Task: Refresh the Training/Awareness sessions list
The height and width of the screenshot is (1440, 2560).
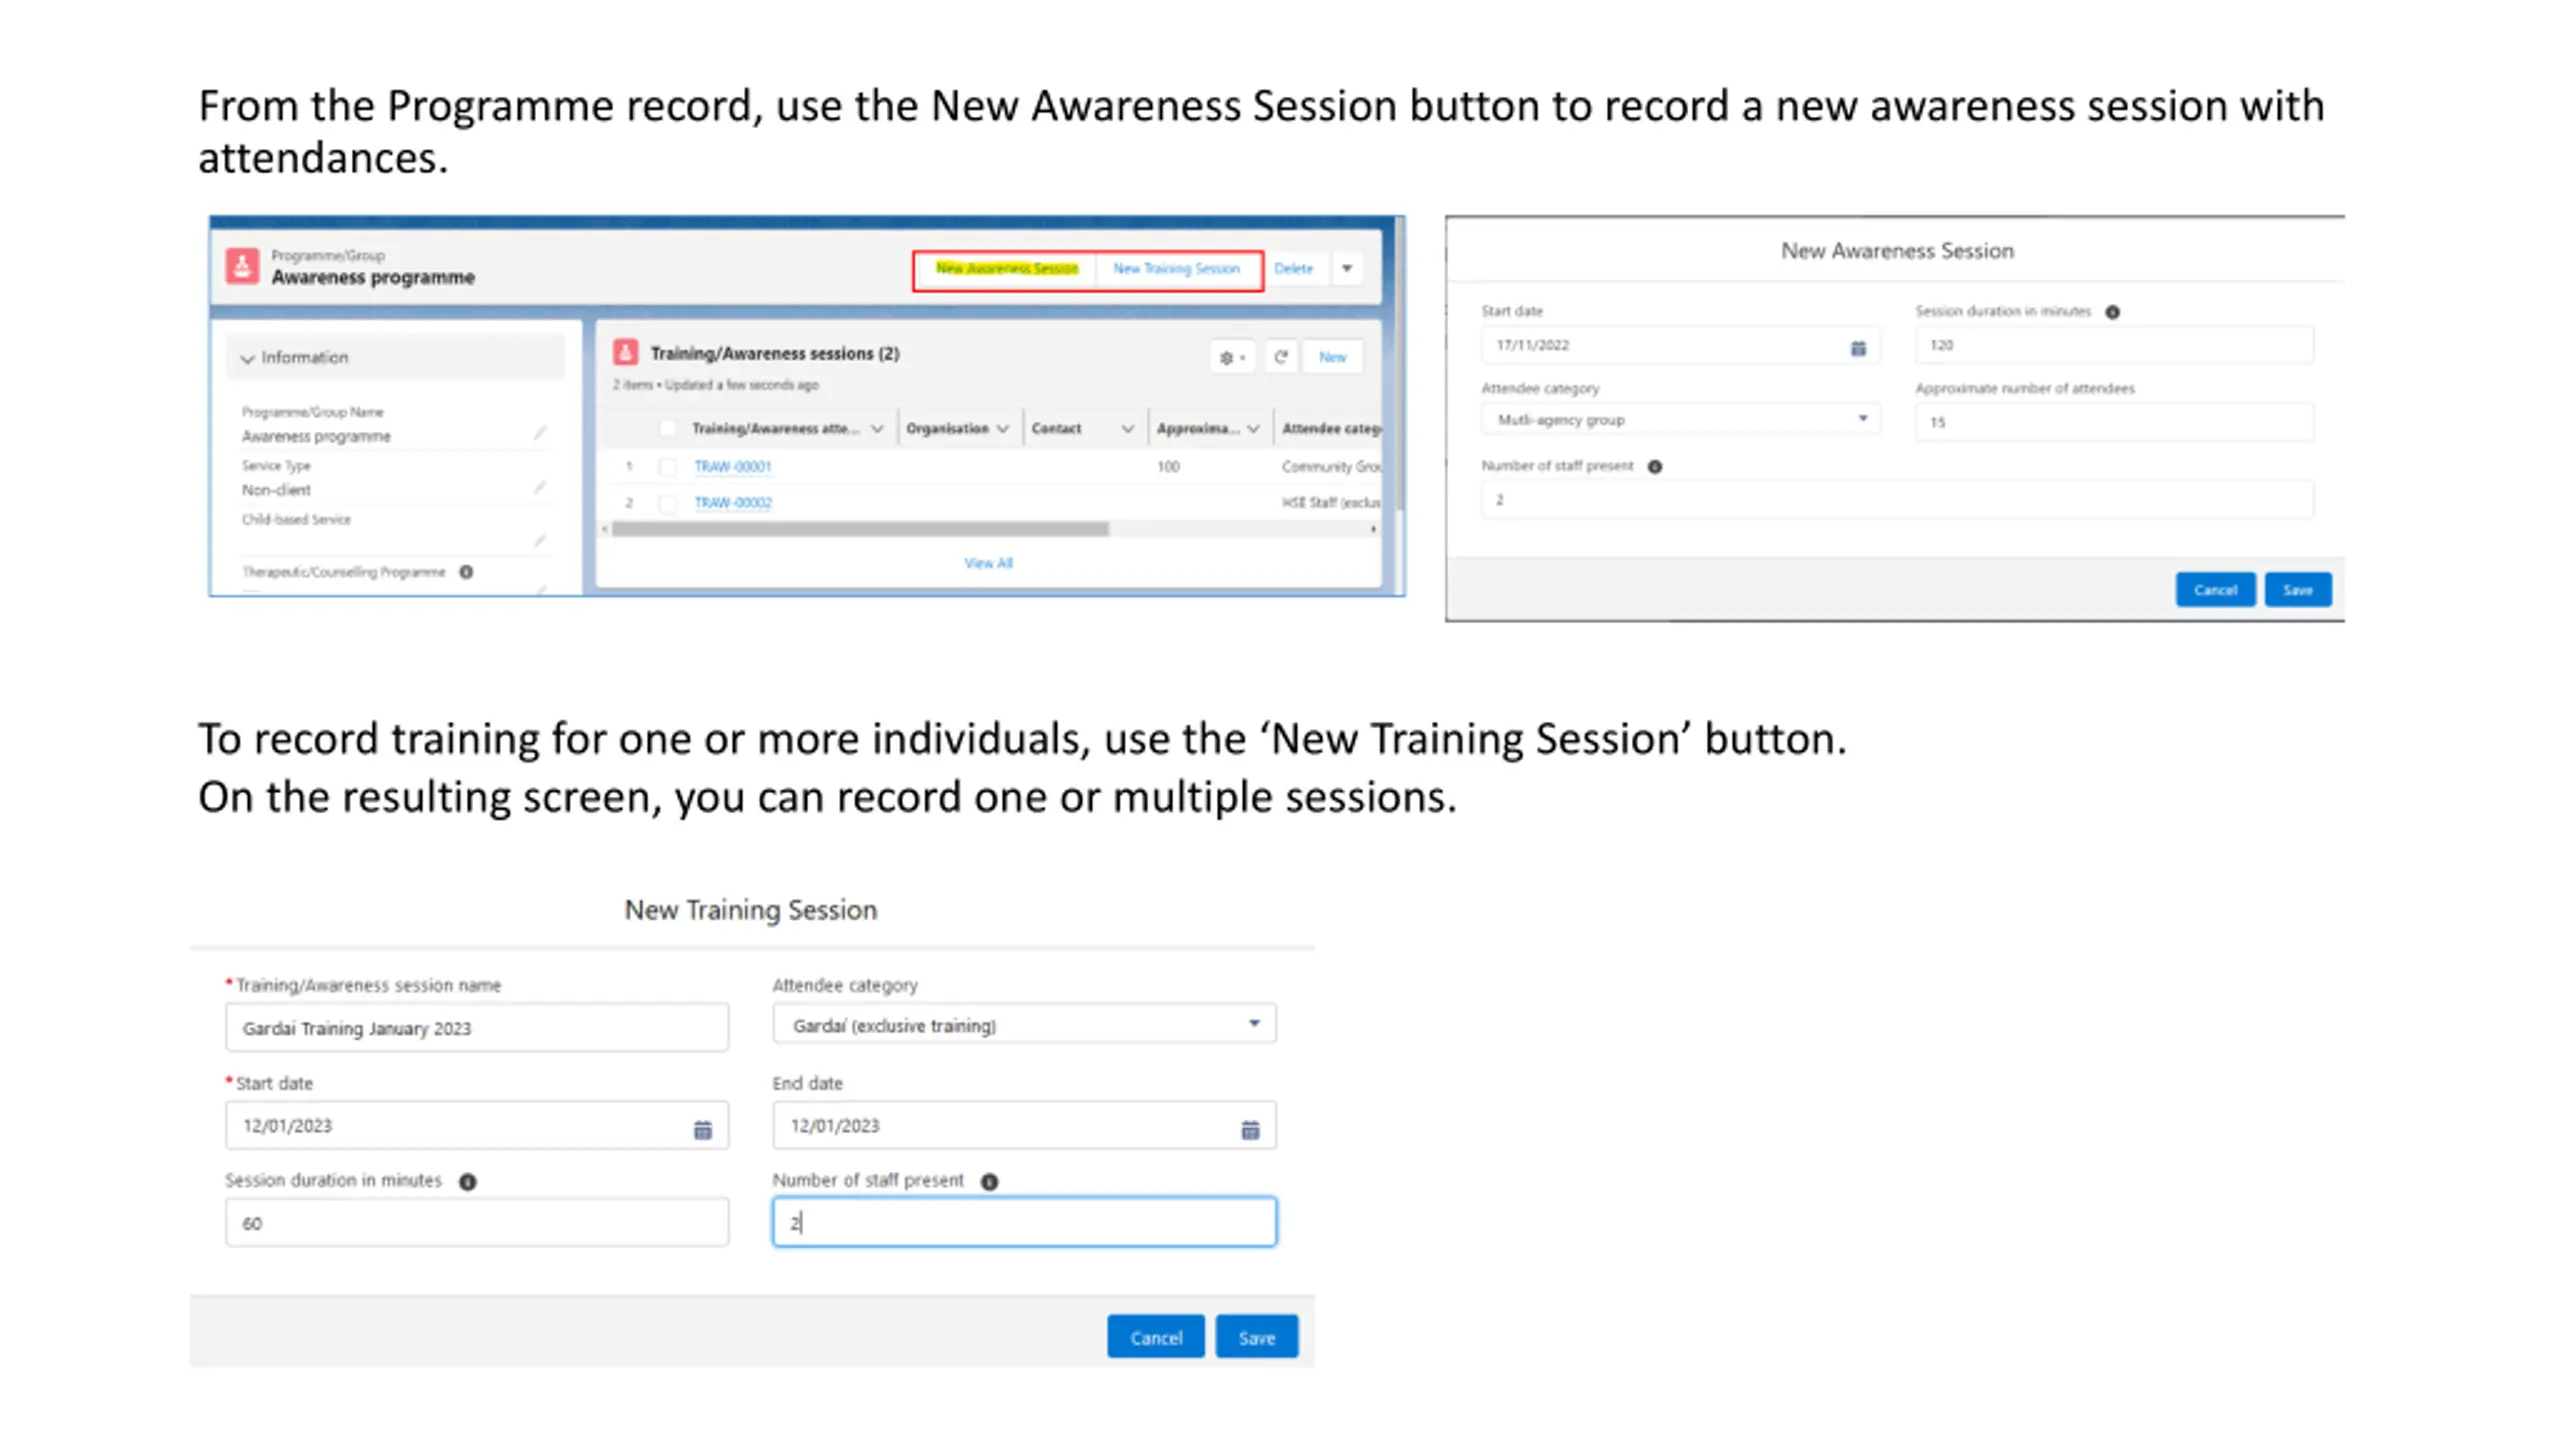Action: [1280, 357]
